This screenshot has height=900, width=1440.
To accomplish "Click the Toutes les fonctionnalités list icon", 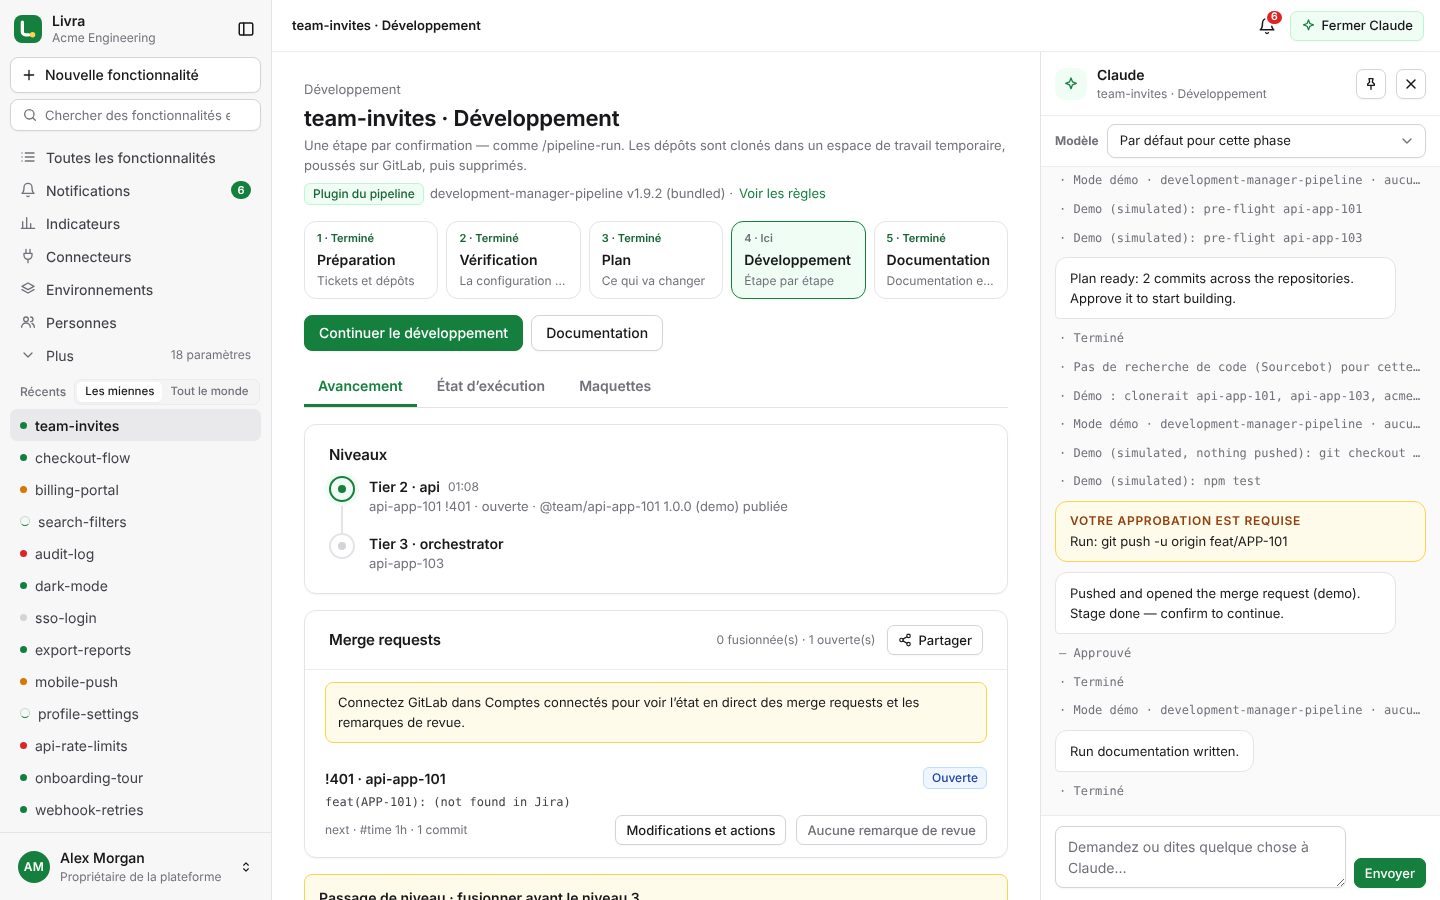I will click(28, 158).
